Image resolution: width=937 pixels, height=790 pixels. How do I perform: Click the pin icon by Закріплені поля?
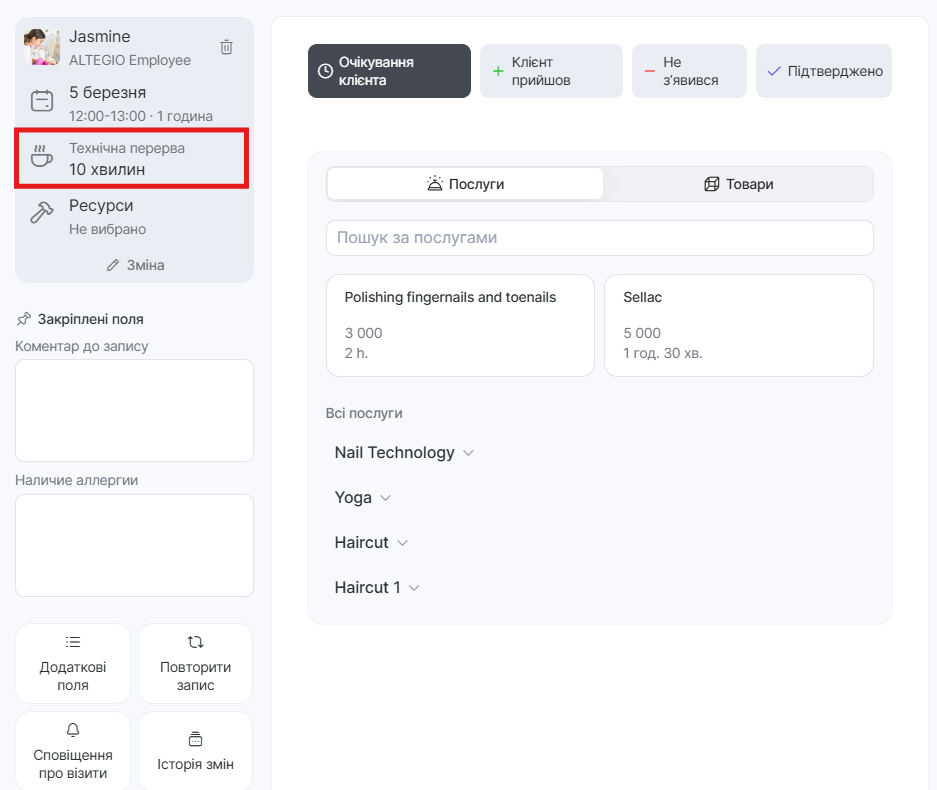click(24, 319)
